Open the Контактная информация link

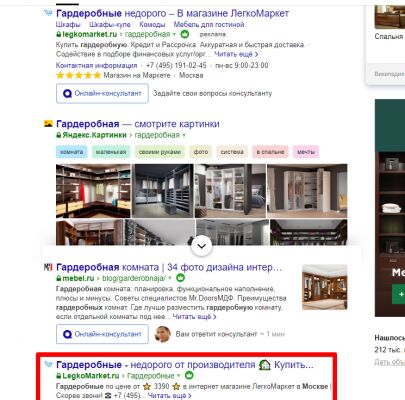(x=96, y=65)
